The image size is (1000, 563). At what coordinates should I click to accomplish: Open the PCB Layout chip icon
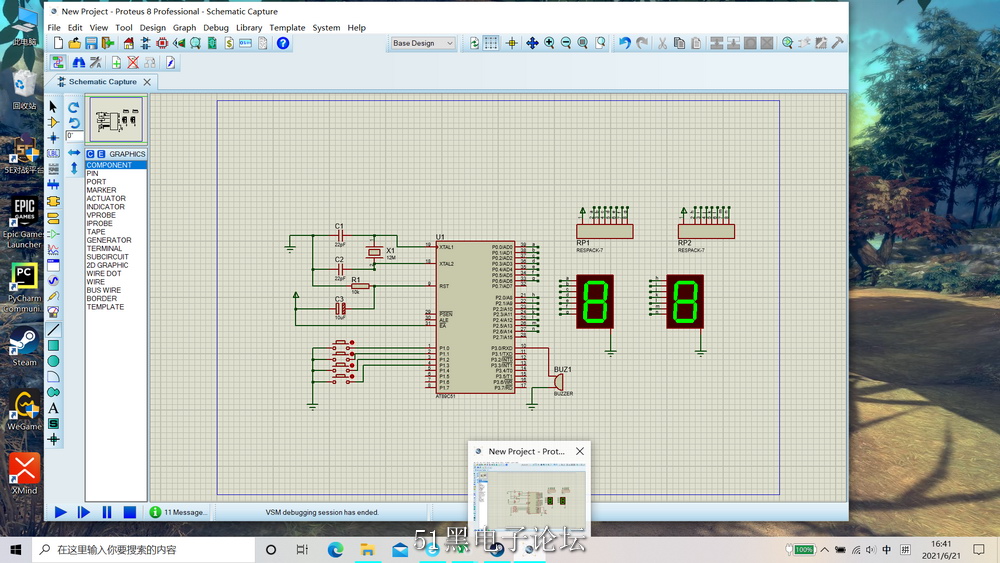click(162, 43)
